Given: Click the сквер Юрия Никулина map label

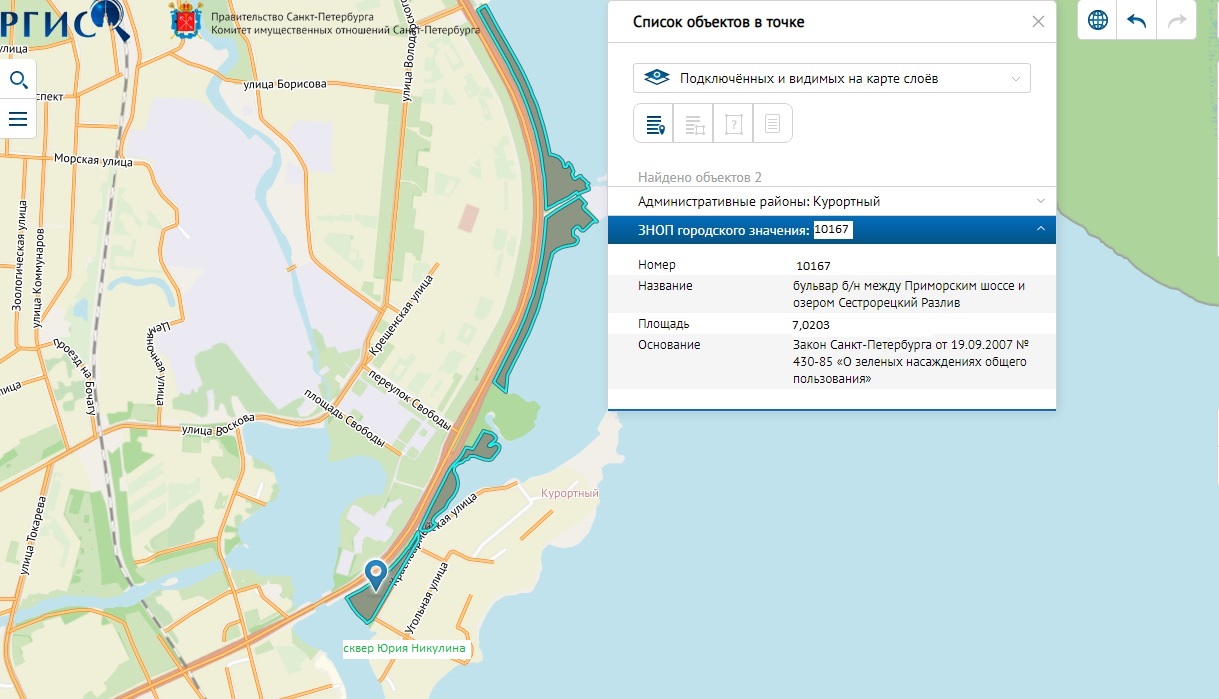Looking at the screenshot, I should click(x=405, y=649).
